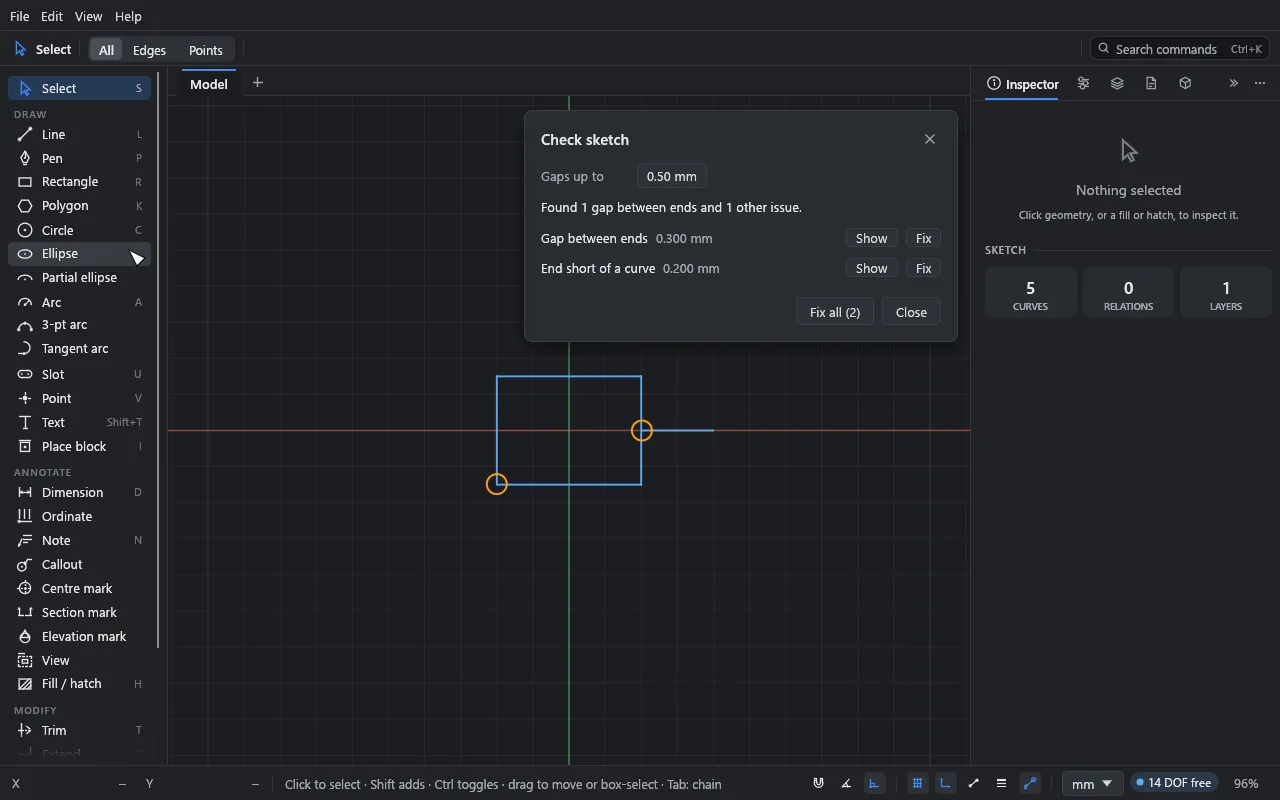This screenshot has height=800, width=1280.
Task: Choose the Rectangle tool
Action: (x=80, y=182)
